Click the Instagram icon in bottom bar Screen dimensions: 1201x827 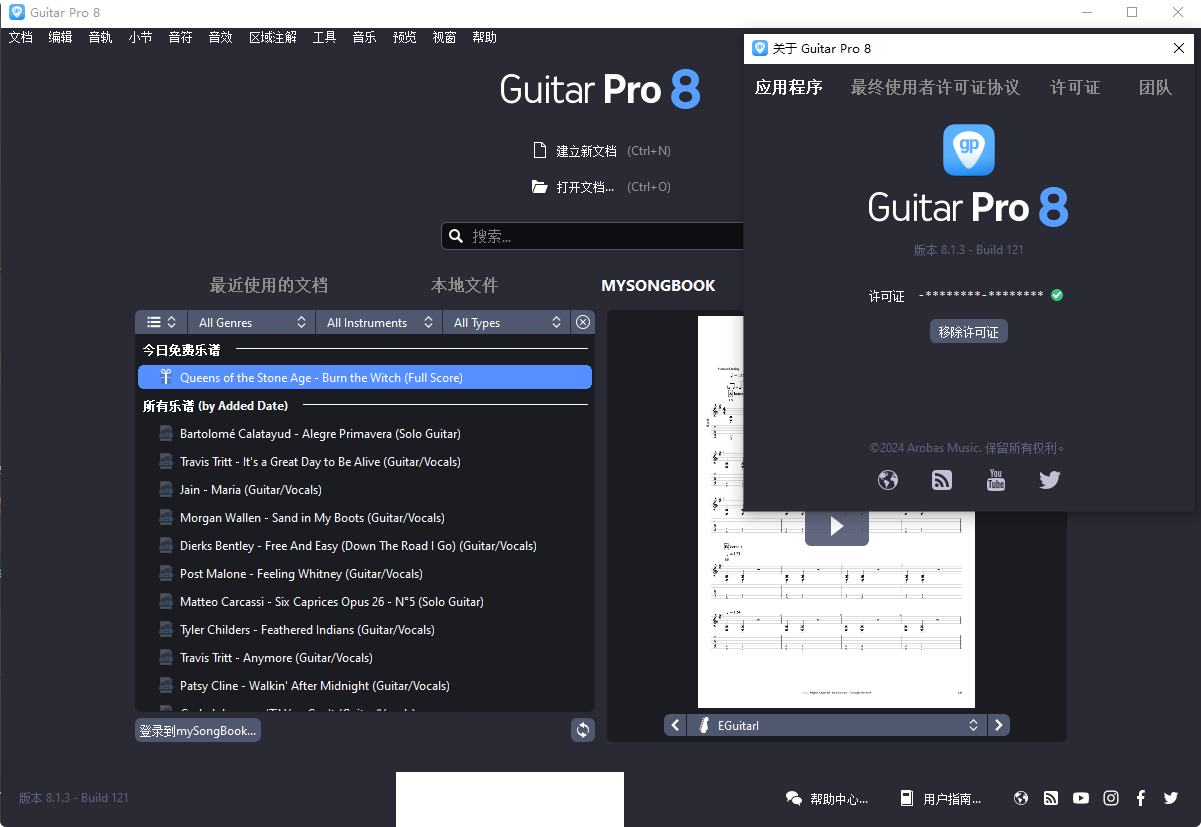tap(1111, 798)
